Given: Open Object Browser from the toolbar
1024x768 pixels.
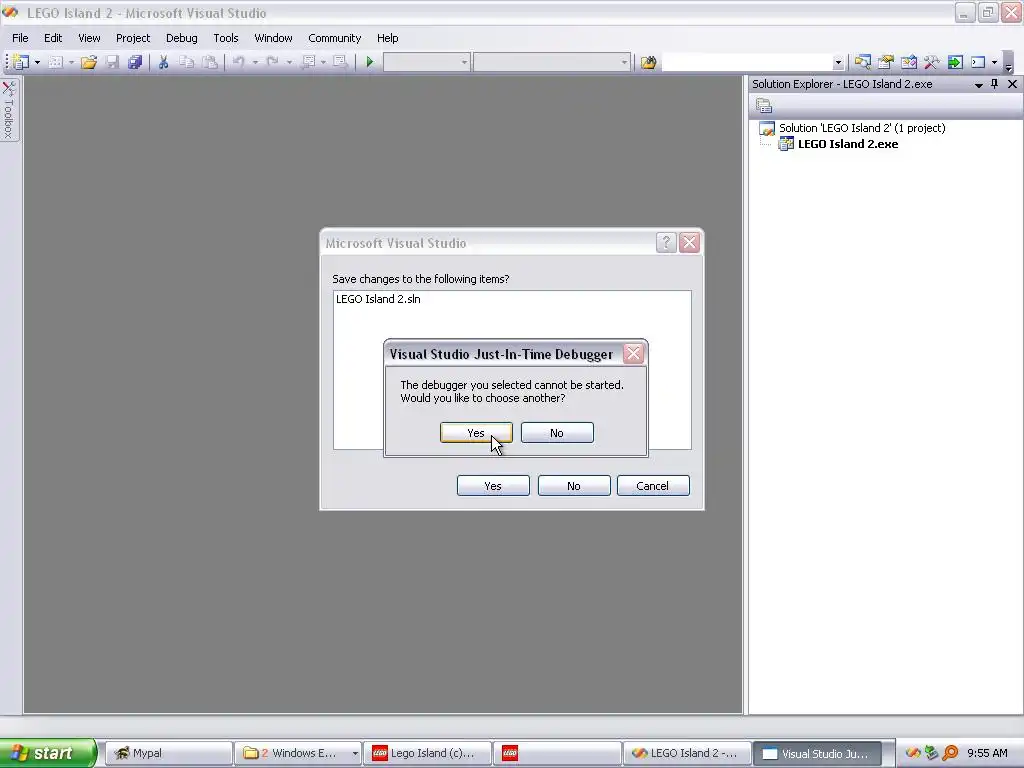Looking at the screenshot, I should click(908, 62).
